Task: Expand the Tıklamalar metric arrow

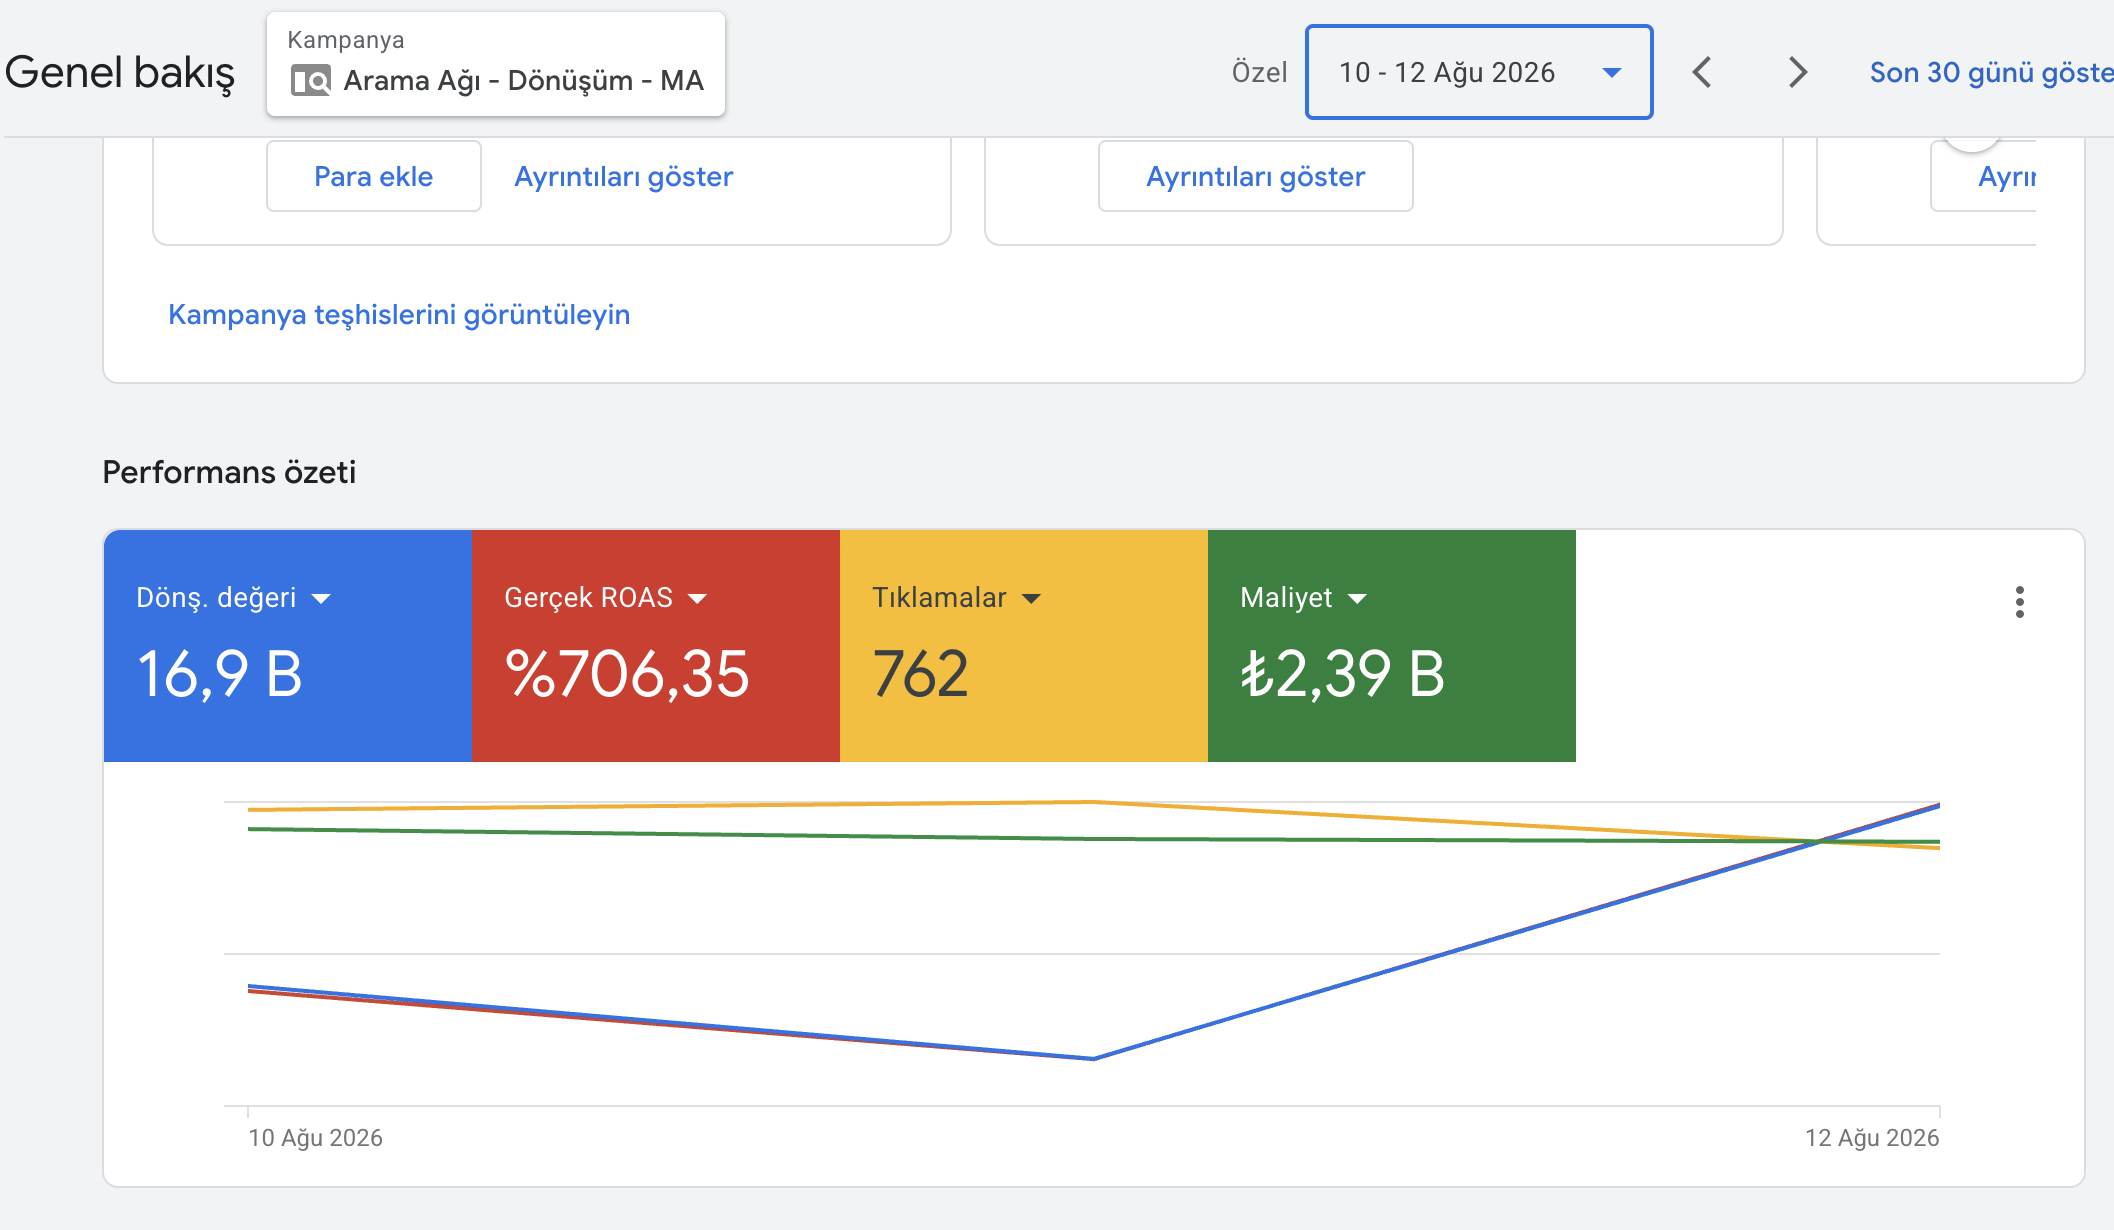Action: (x=1031, y=599)
